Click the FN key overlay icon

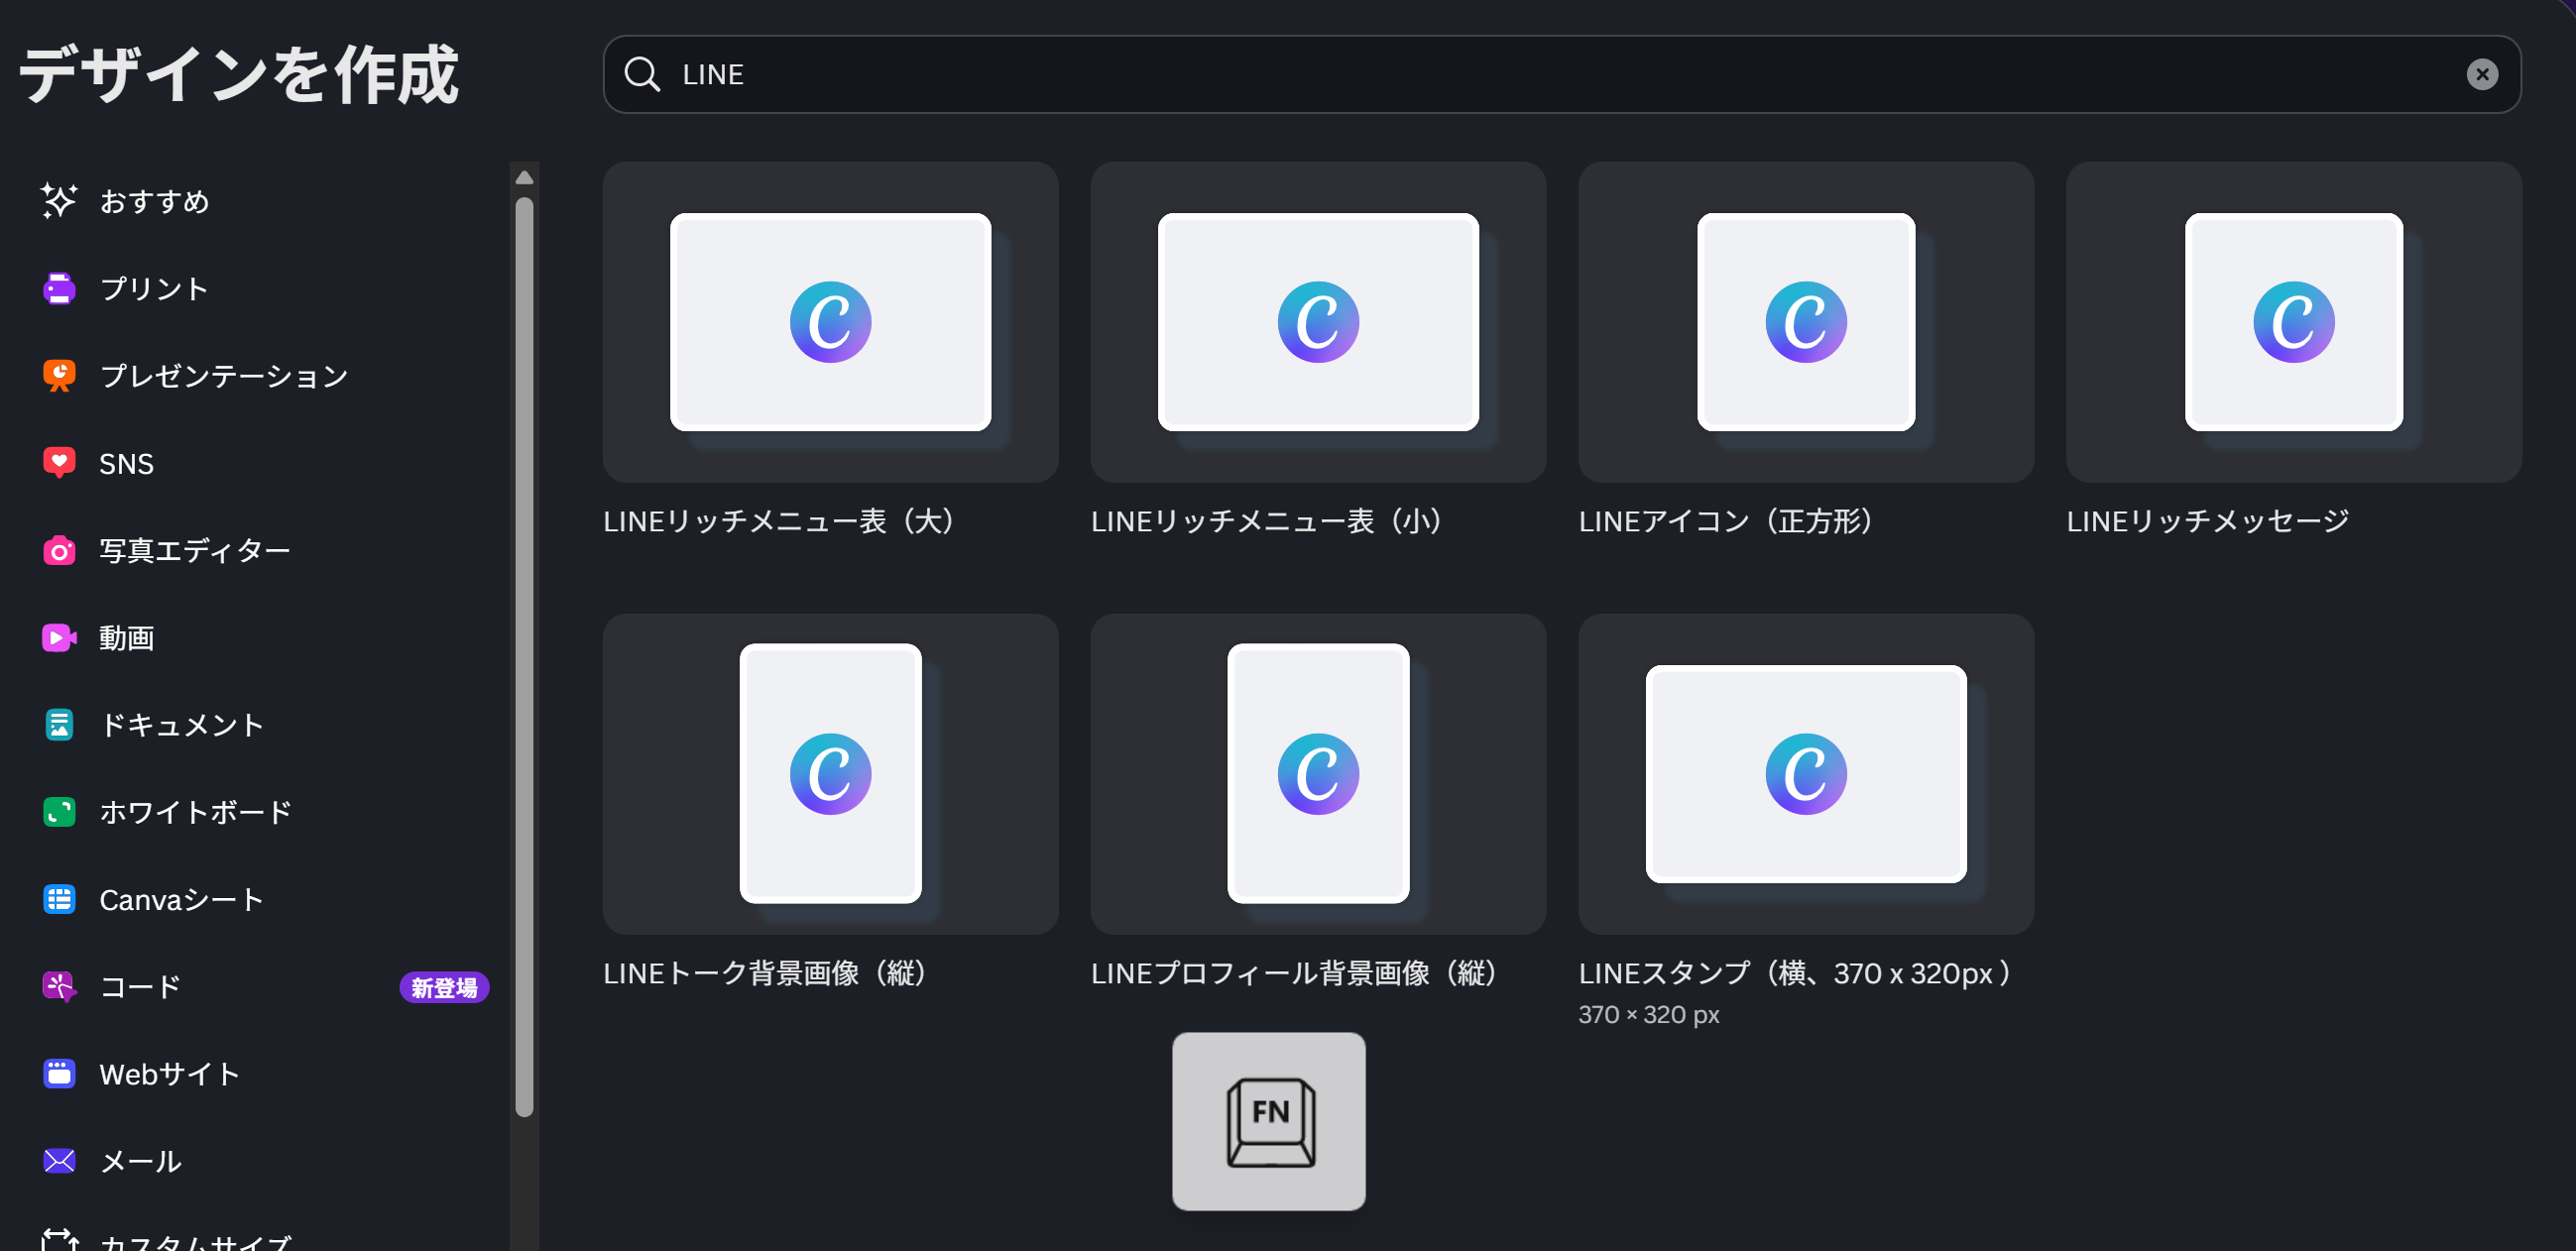[1269, 1121]
